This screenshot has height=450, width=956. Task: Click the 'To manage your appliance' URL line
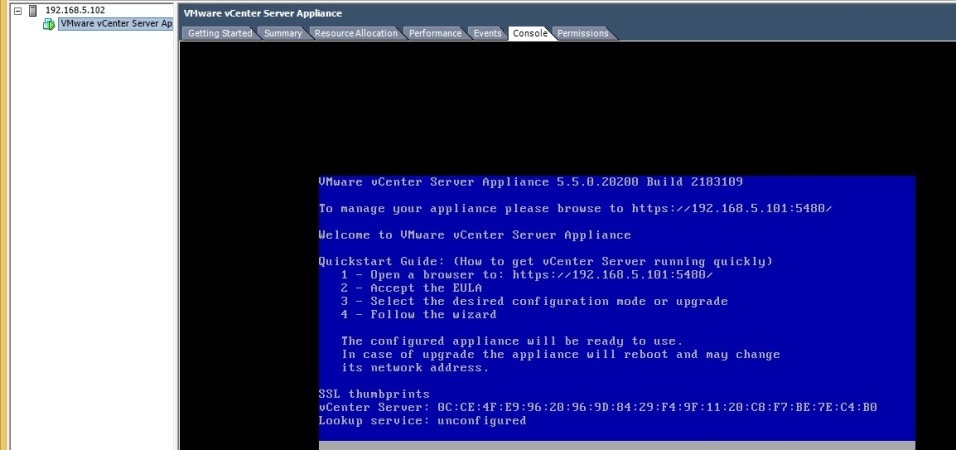coord(575,209)
